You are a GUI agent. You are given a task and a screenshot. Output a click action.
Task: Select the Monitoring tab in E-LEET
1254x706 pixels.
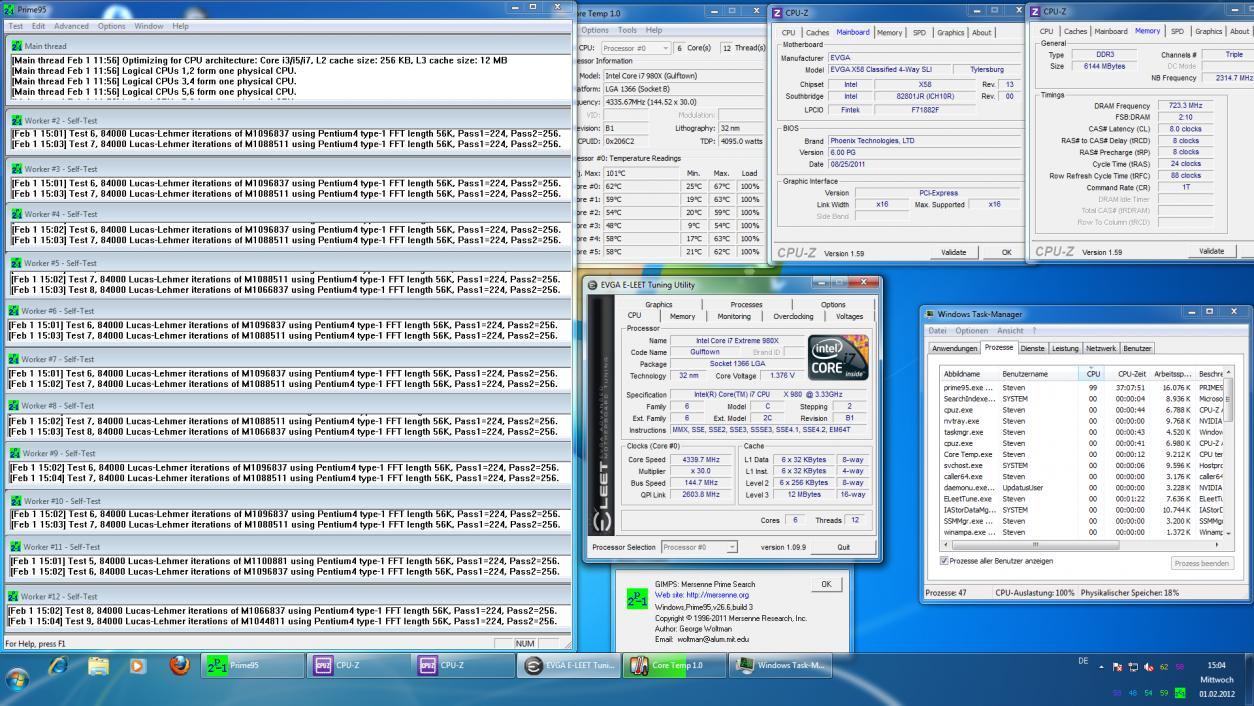pyautogui.click(x=733, y=316)
